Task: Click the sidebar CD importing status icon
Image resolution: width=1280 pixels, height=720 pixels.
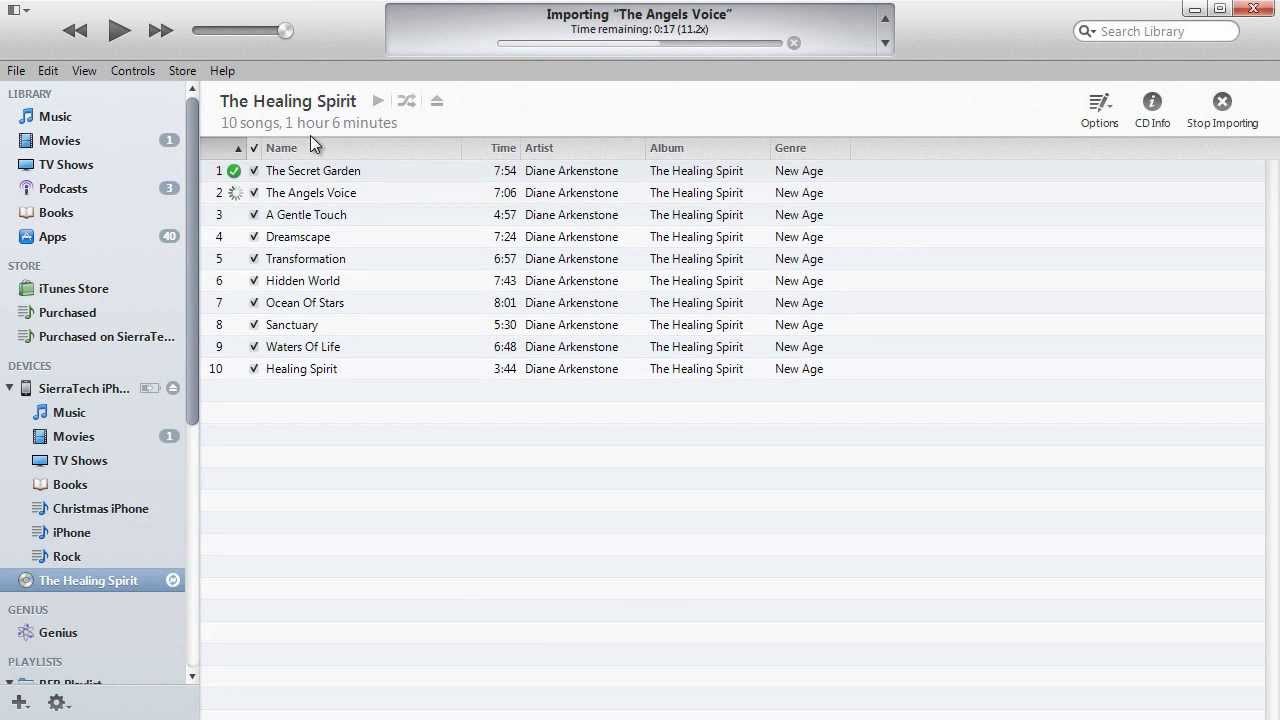Action: 173,580
